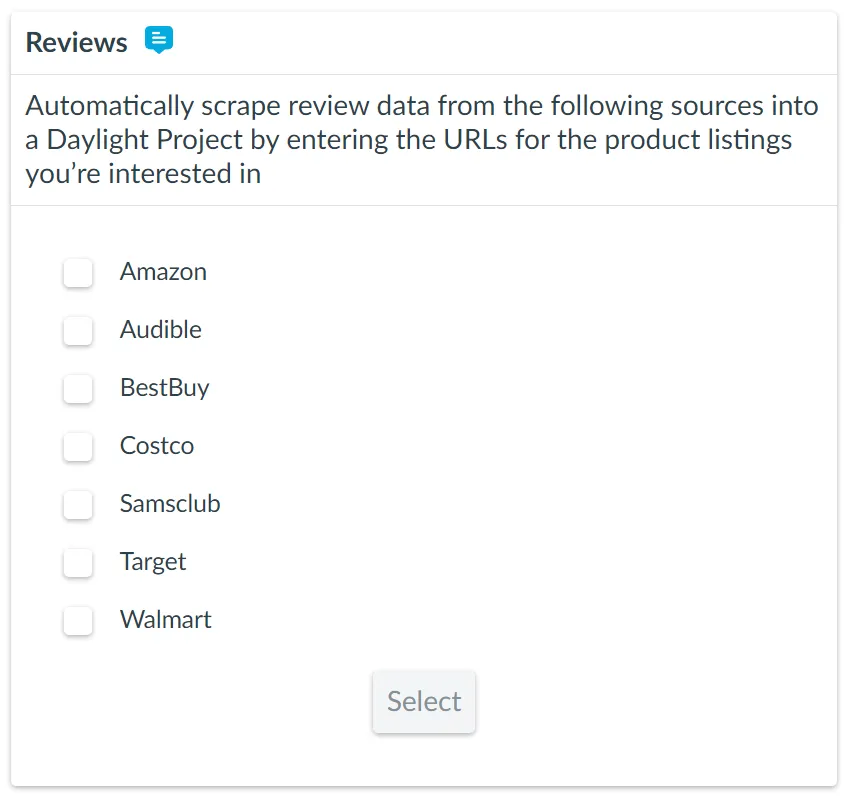Click the Samsclub label text
845x798 pixels.
(170, 504)
